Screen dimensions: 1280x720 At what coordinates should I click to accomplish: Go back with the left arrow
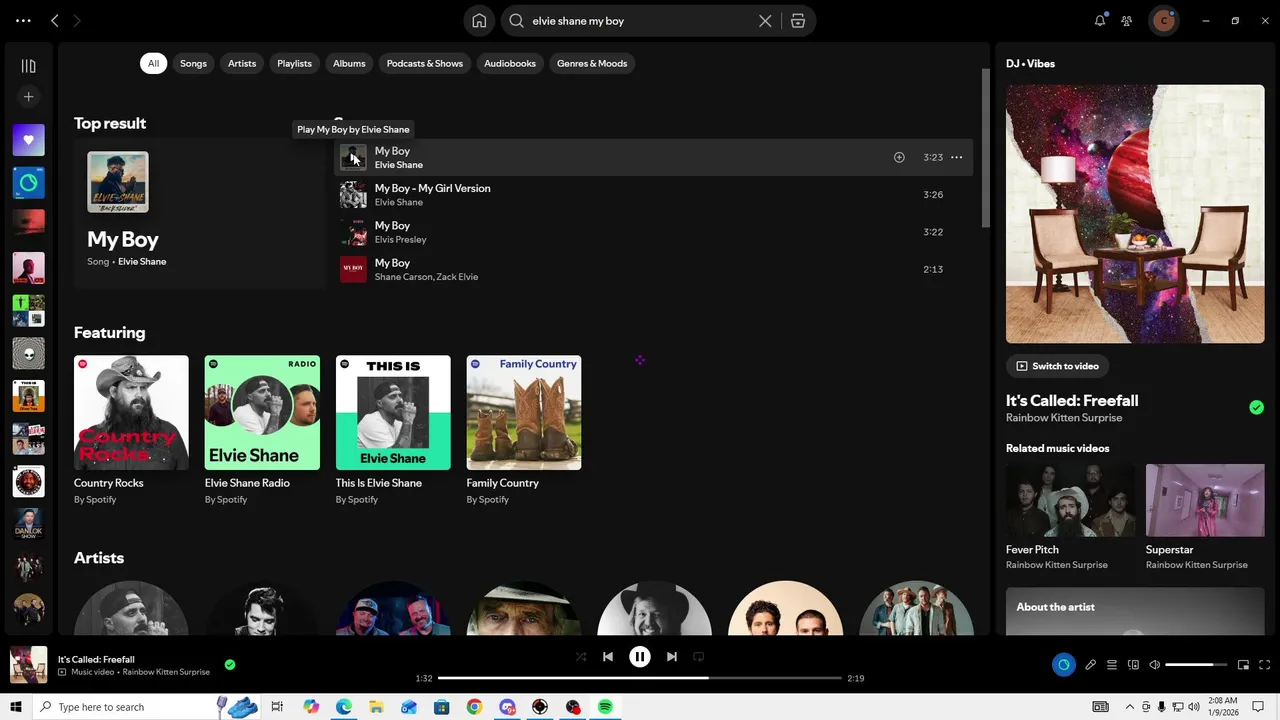click(x=55, y=20)
